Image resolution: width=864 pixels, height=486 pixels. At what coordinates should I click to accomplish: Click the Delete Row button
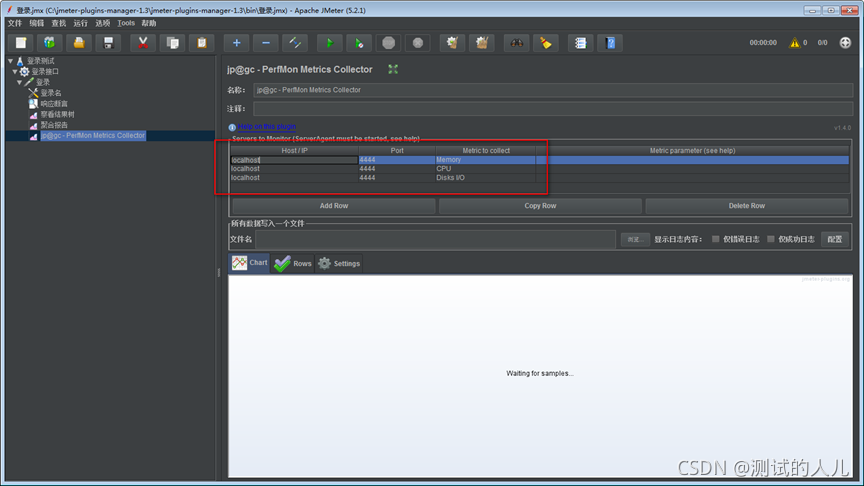point(747,206)
